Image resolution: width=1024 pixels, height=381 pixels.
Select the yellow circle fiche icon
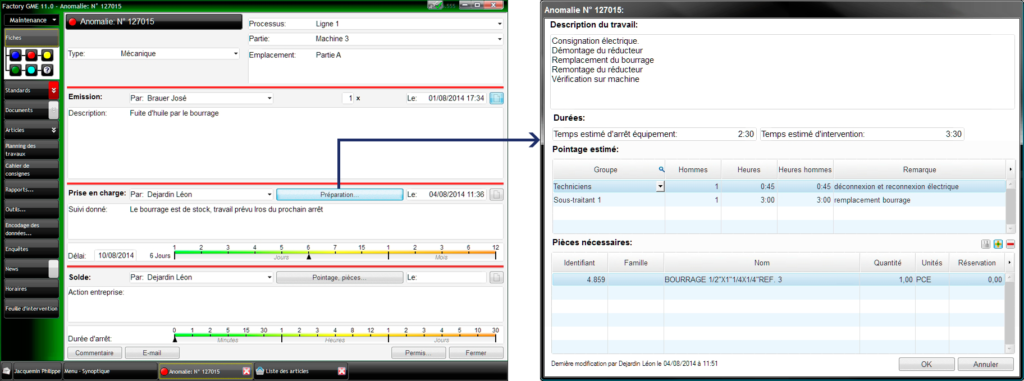(47, 55)
